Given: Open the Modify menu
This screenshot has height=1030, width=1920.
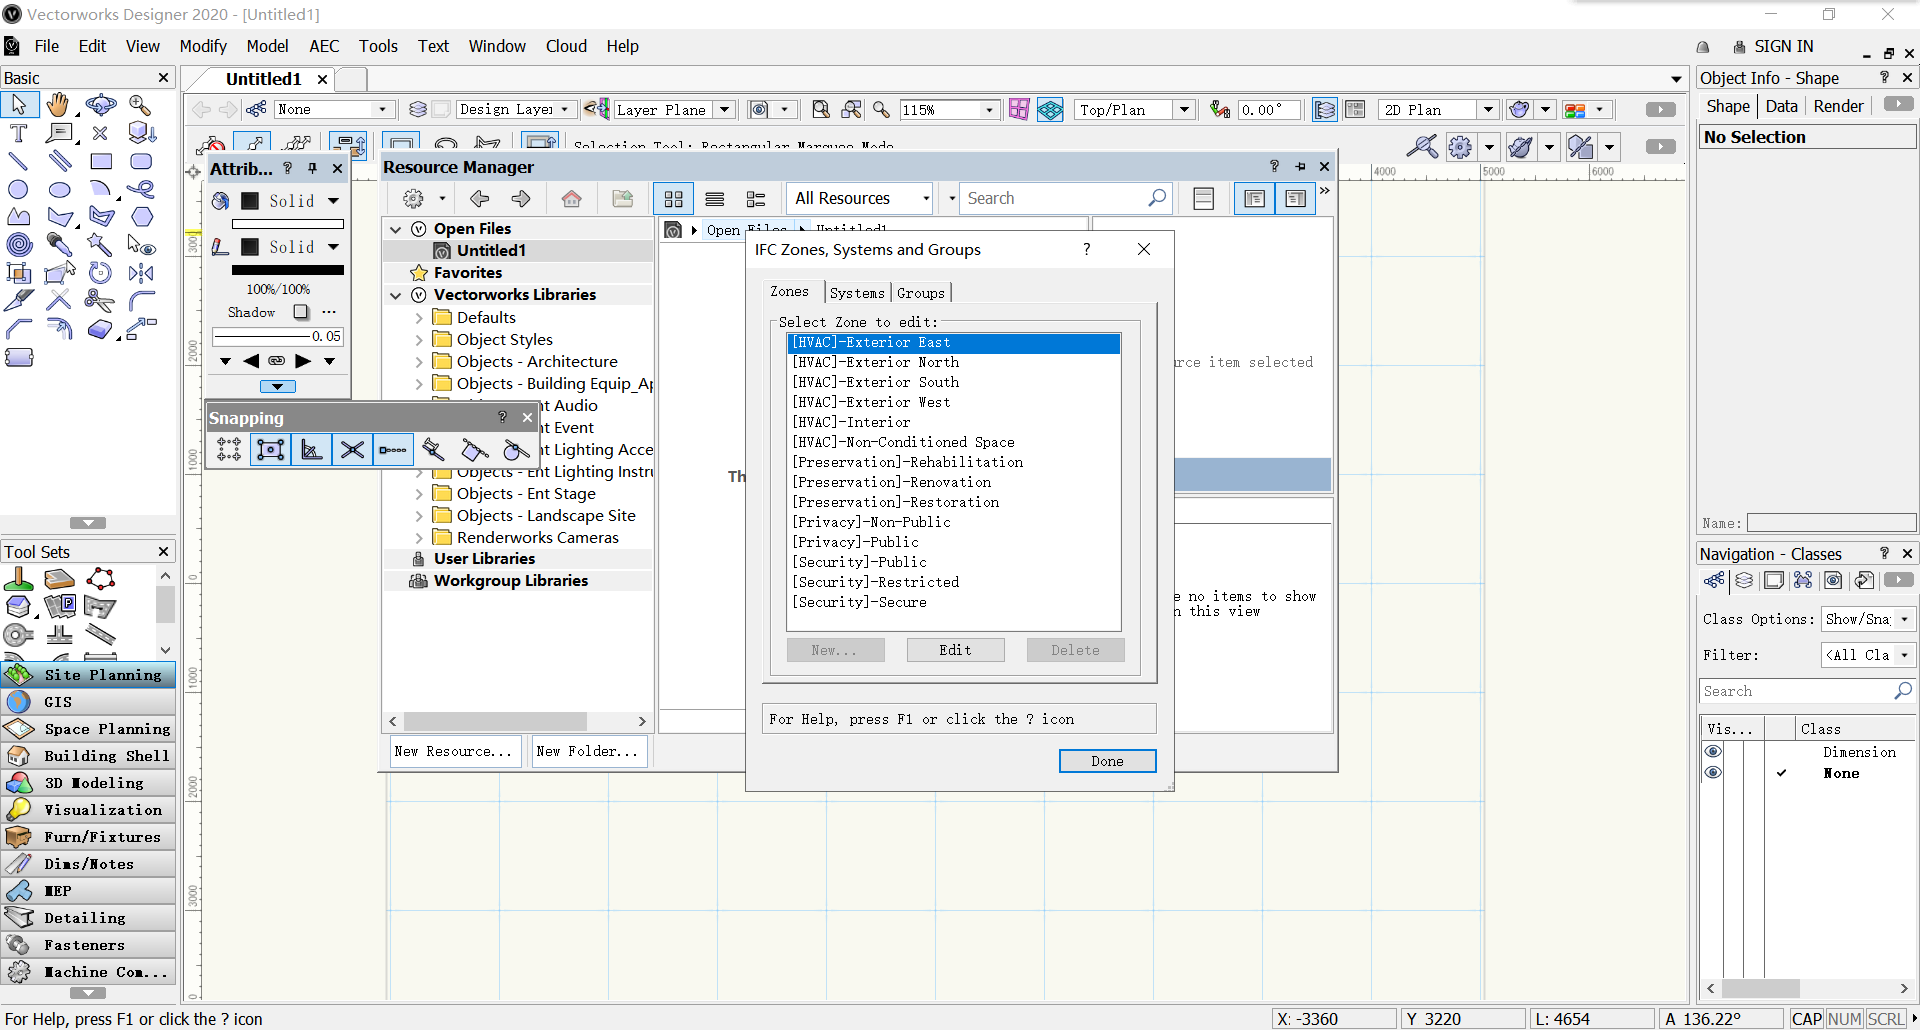Looking at the screenshot, I should [x=203, y=46].
